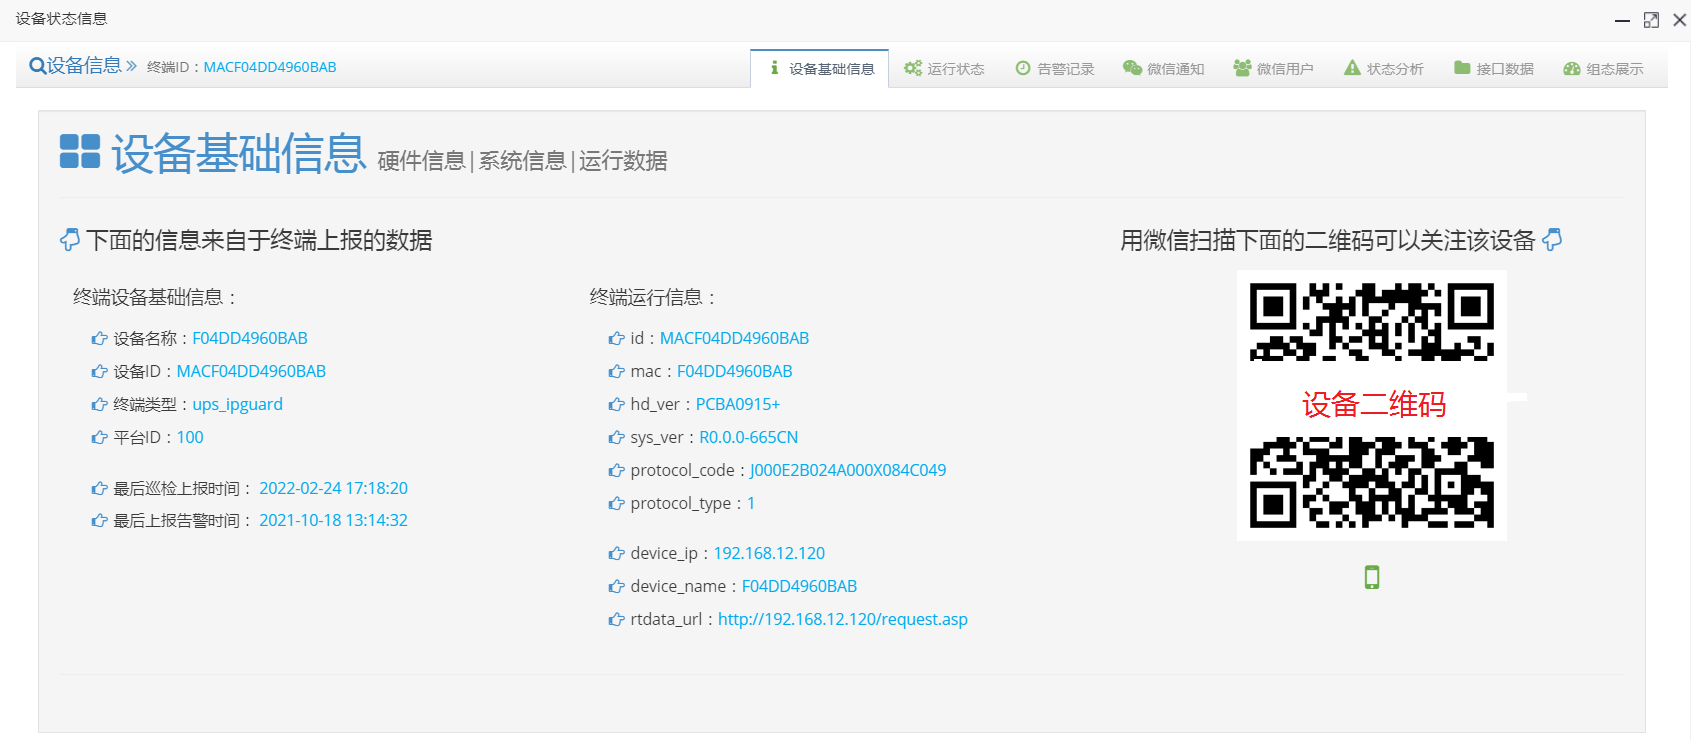Switch to the 微信通知 tab
This screenshot has width=1691, height=741.
1164,69
